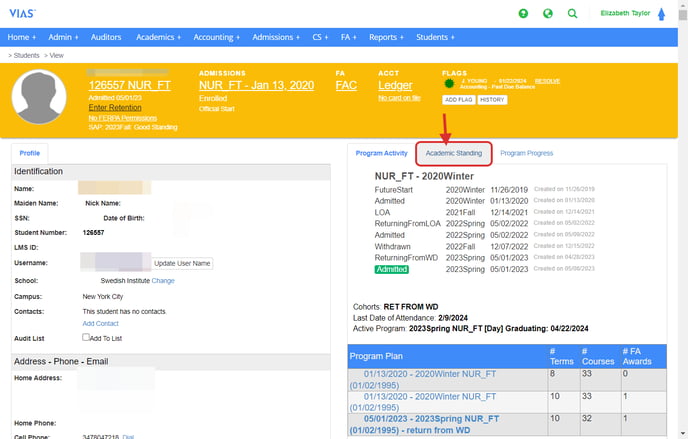
Task: Expand the CS menu
Action: 320,37
